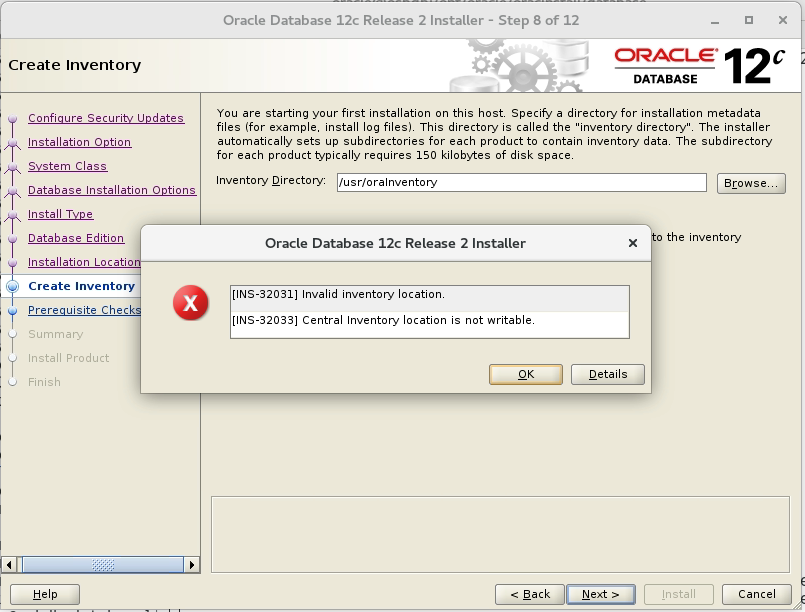
Task: Open the Database Edition step
Action: tap(76, 238)
